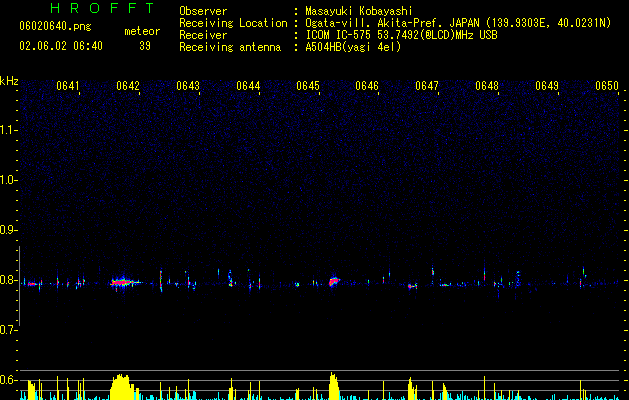Click the 1.1 kHz frequency label

(8, 130)
